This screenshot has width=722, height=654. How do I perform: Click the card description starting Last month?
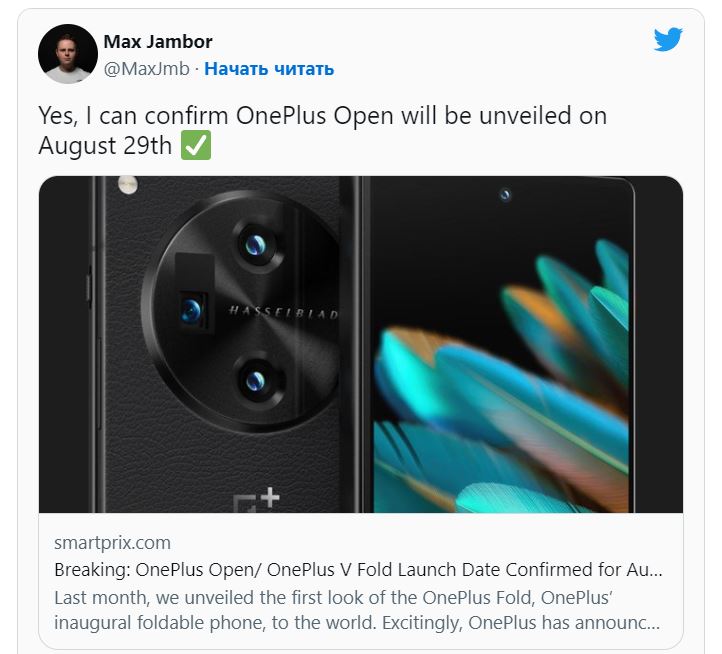click(357, 610)
